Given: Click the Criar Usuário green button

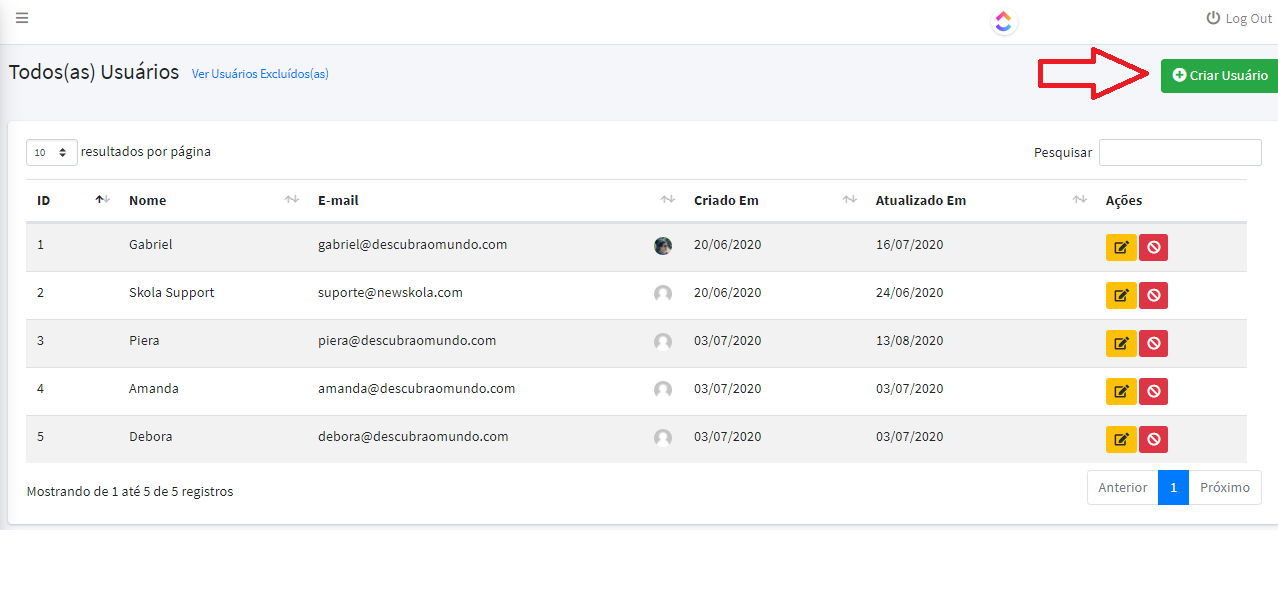Looking at the screenshot, I should 1219,75.
